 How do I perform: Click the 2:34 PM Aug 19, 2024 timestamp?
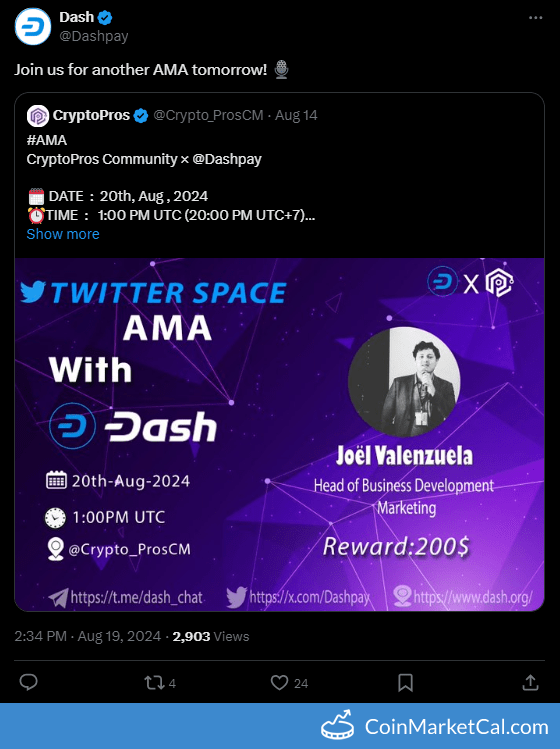click(87, 636)
